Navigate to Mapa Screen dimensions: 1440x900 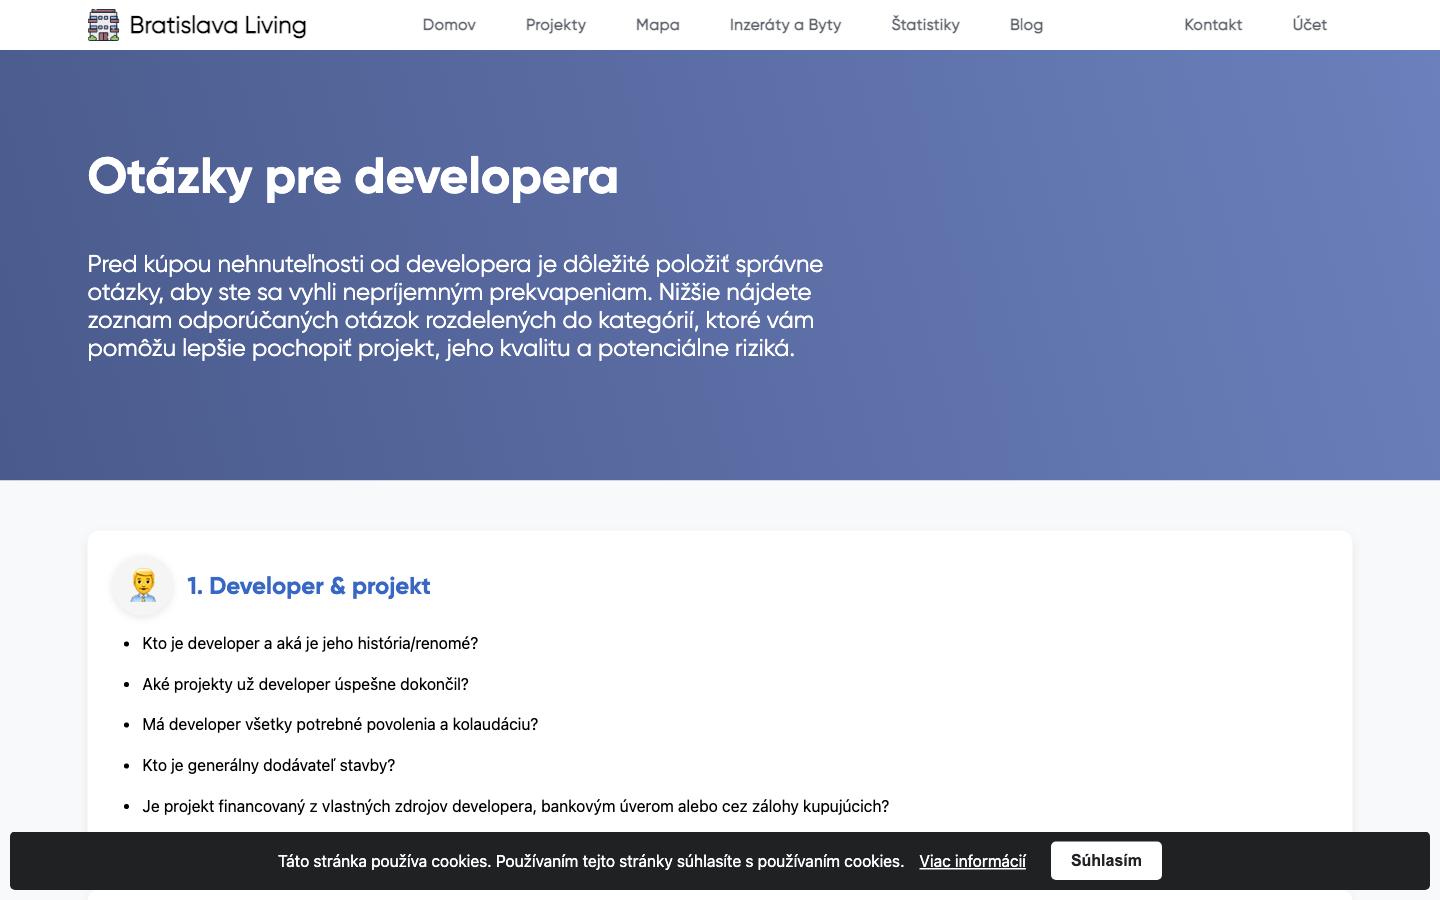pos(657,25)
